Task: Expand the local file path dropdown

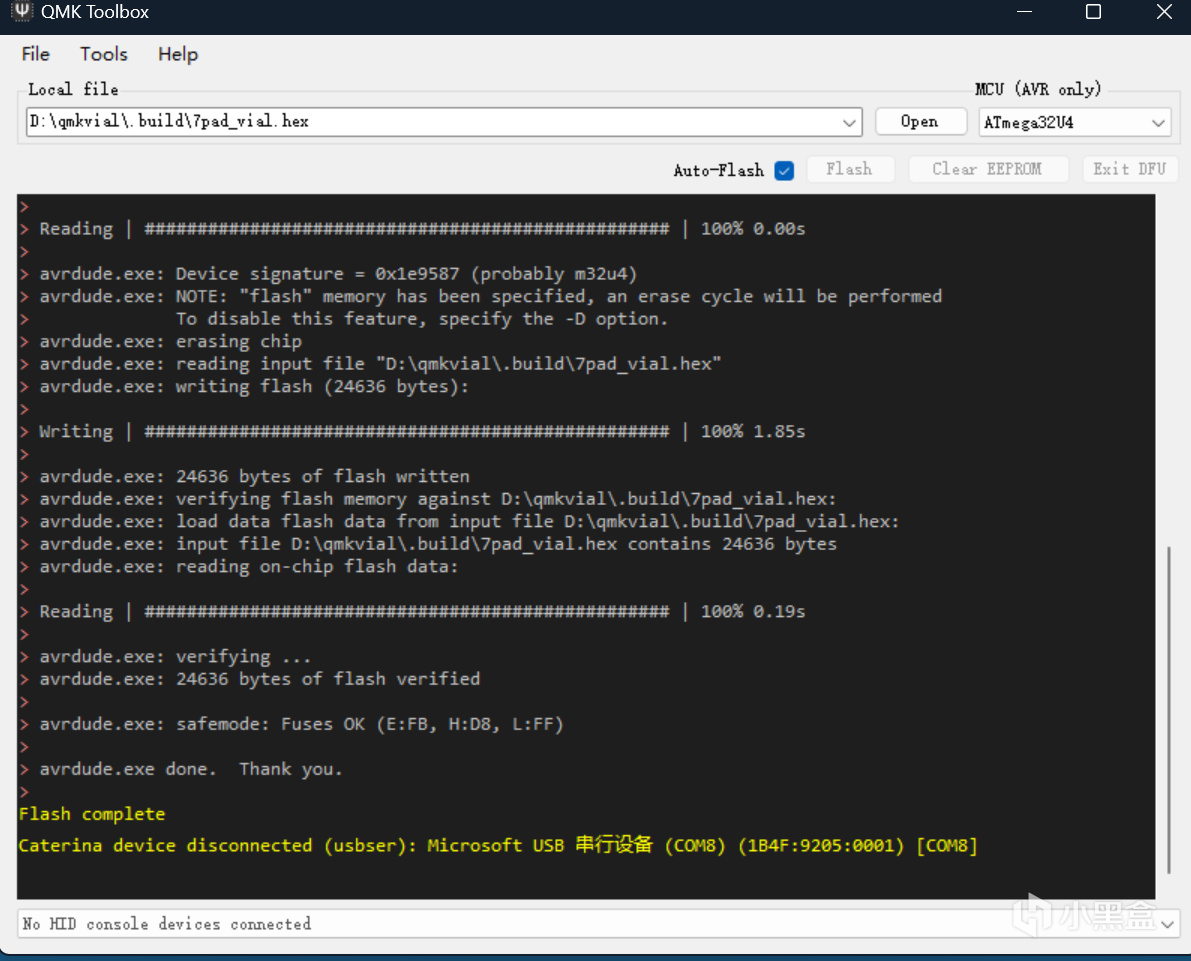Action: coord(849,122)
